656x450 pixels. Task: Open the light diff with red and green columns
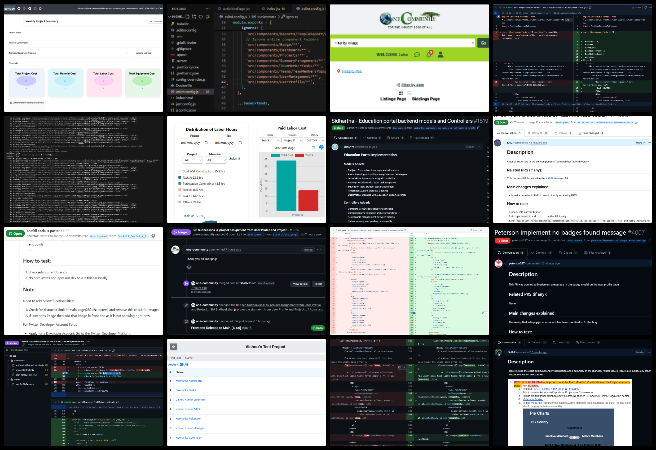(x=409, y=281)
